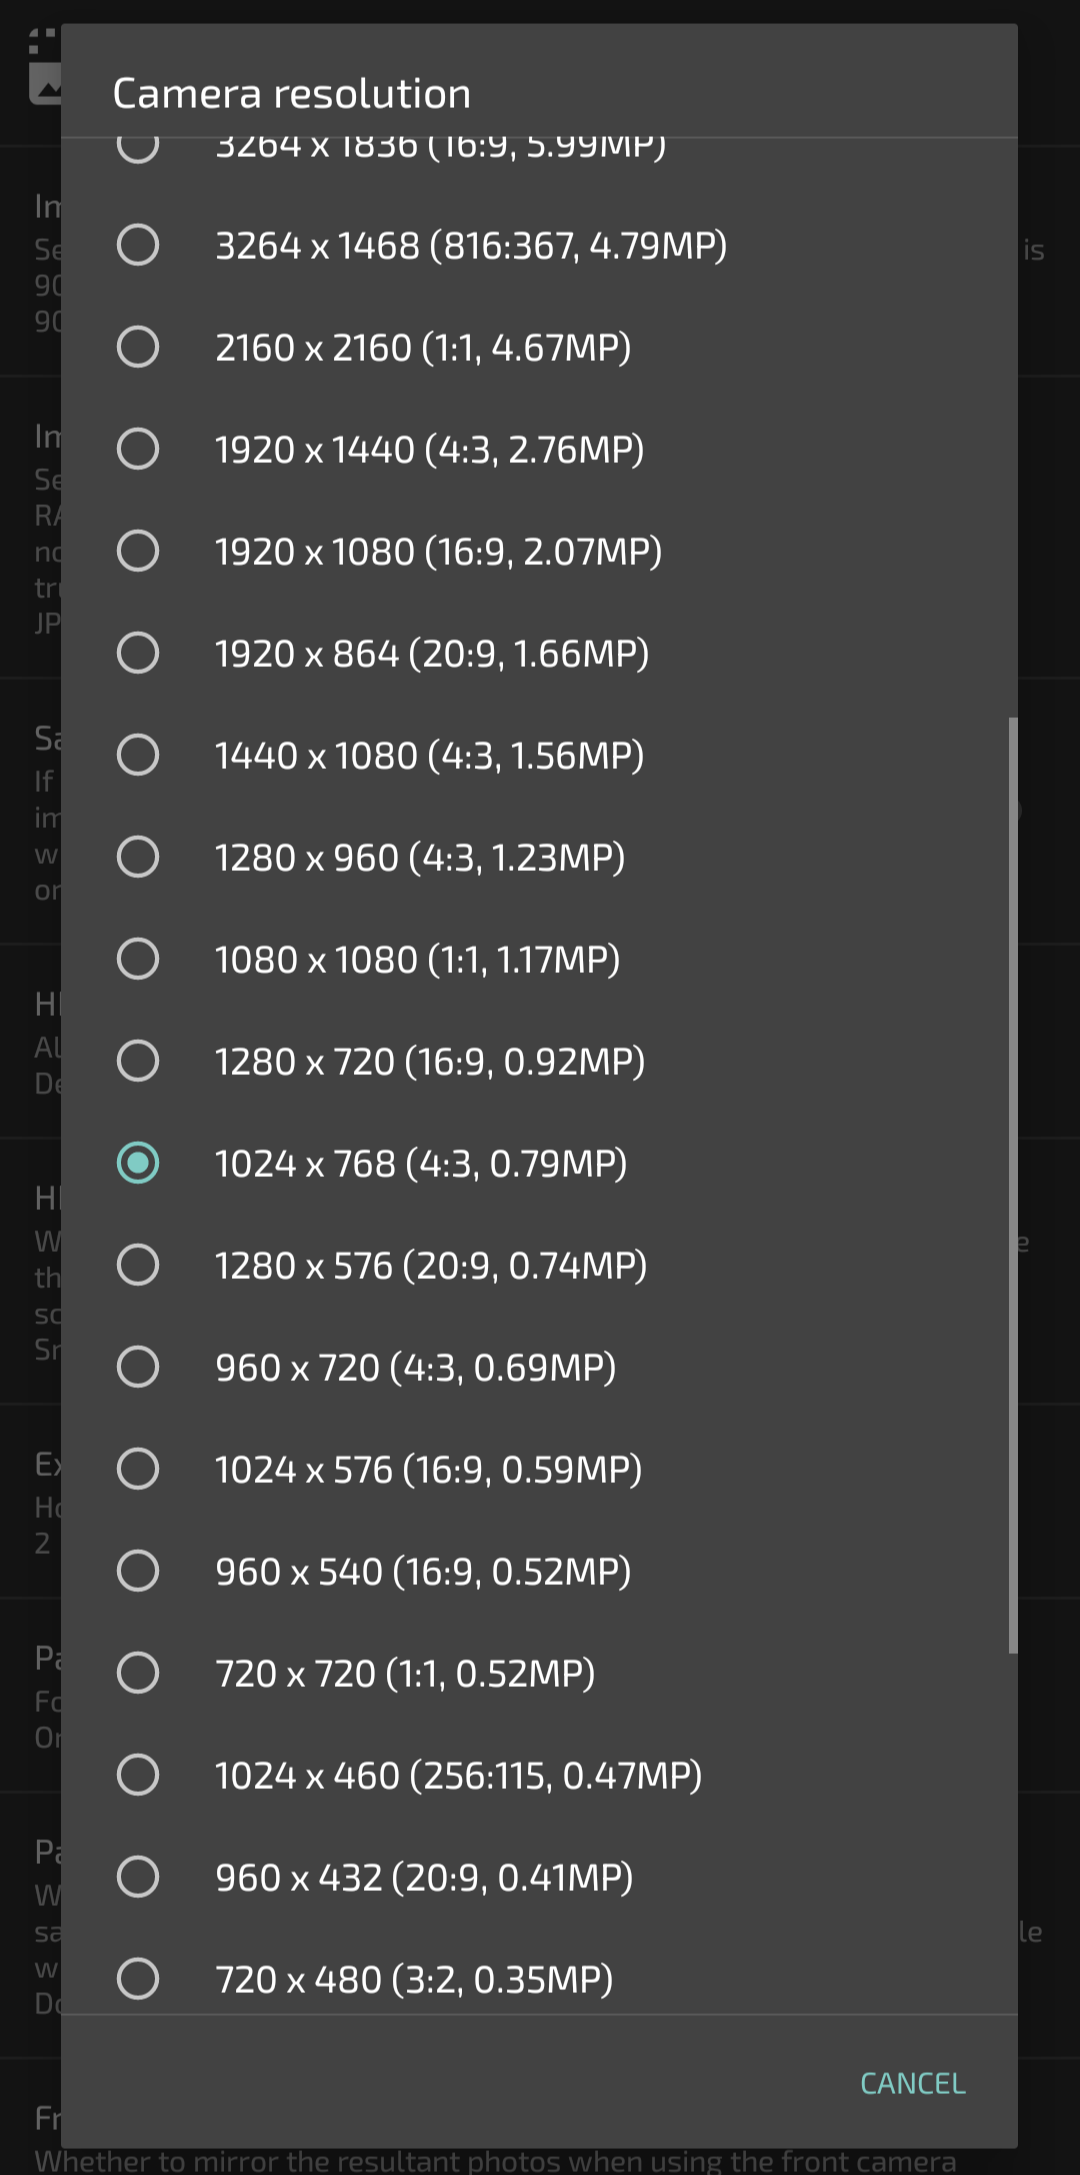1080x2175 pixels.
Task: Cancel the Camera resolution dialog
Action: 913,2083
